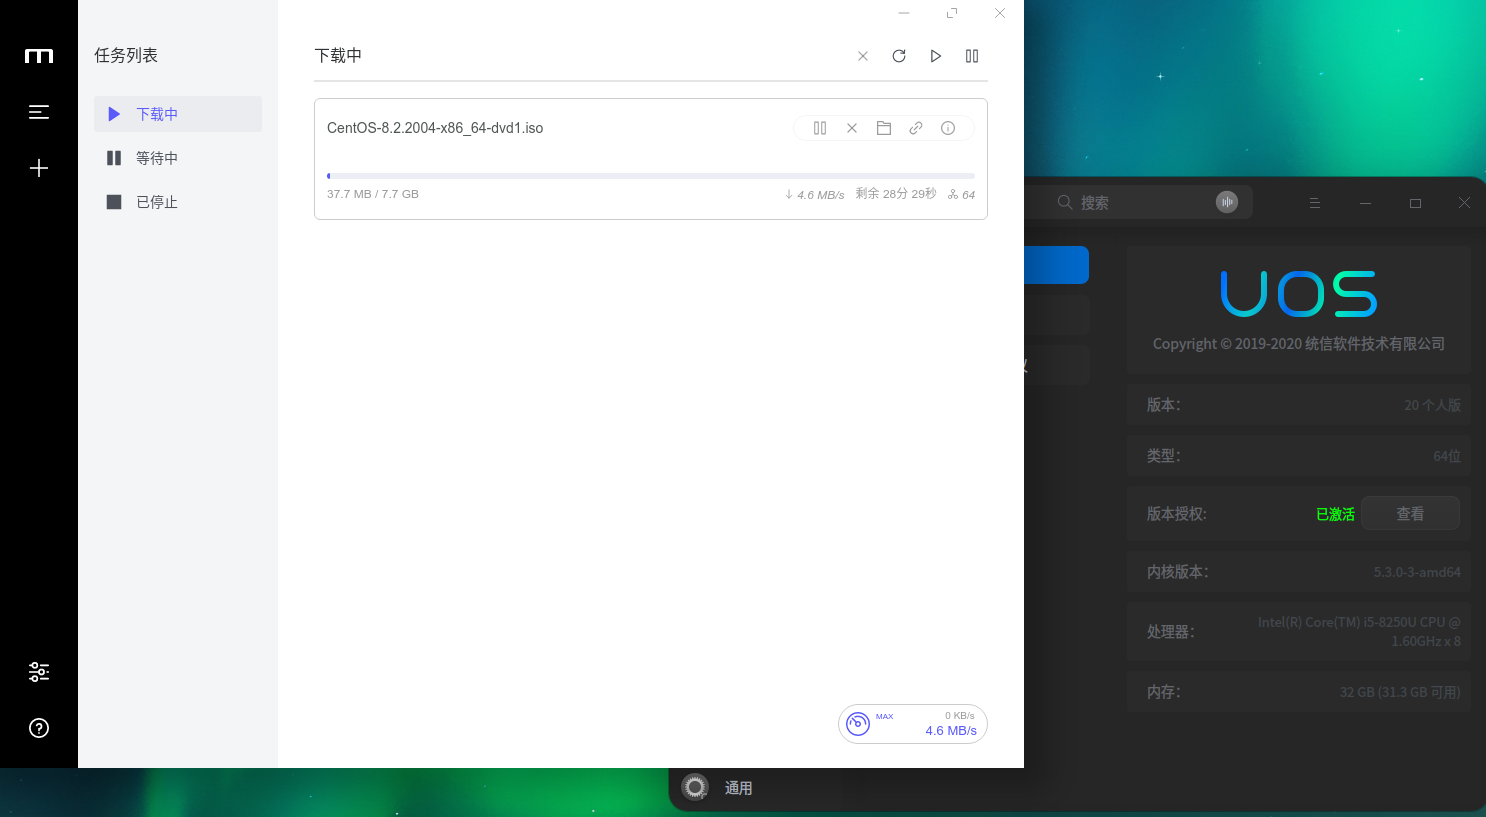Resume all tasks with header play icon
This screenshot has width=1486, height=817.
(x=936, y=56)
